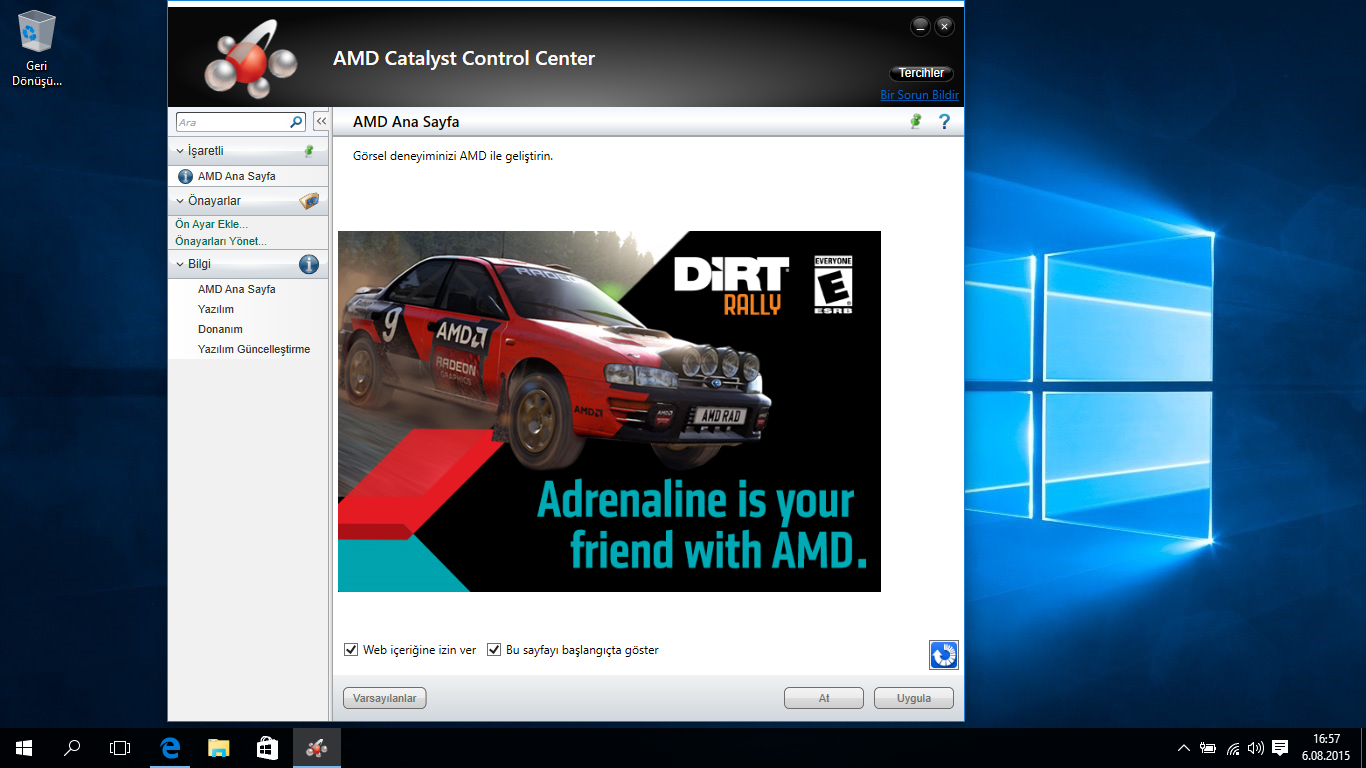Click the 'Önayarları Yönet...' link
1366x768 pixels.
pos(221,241)
